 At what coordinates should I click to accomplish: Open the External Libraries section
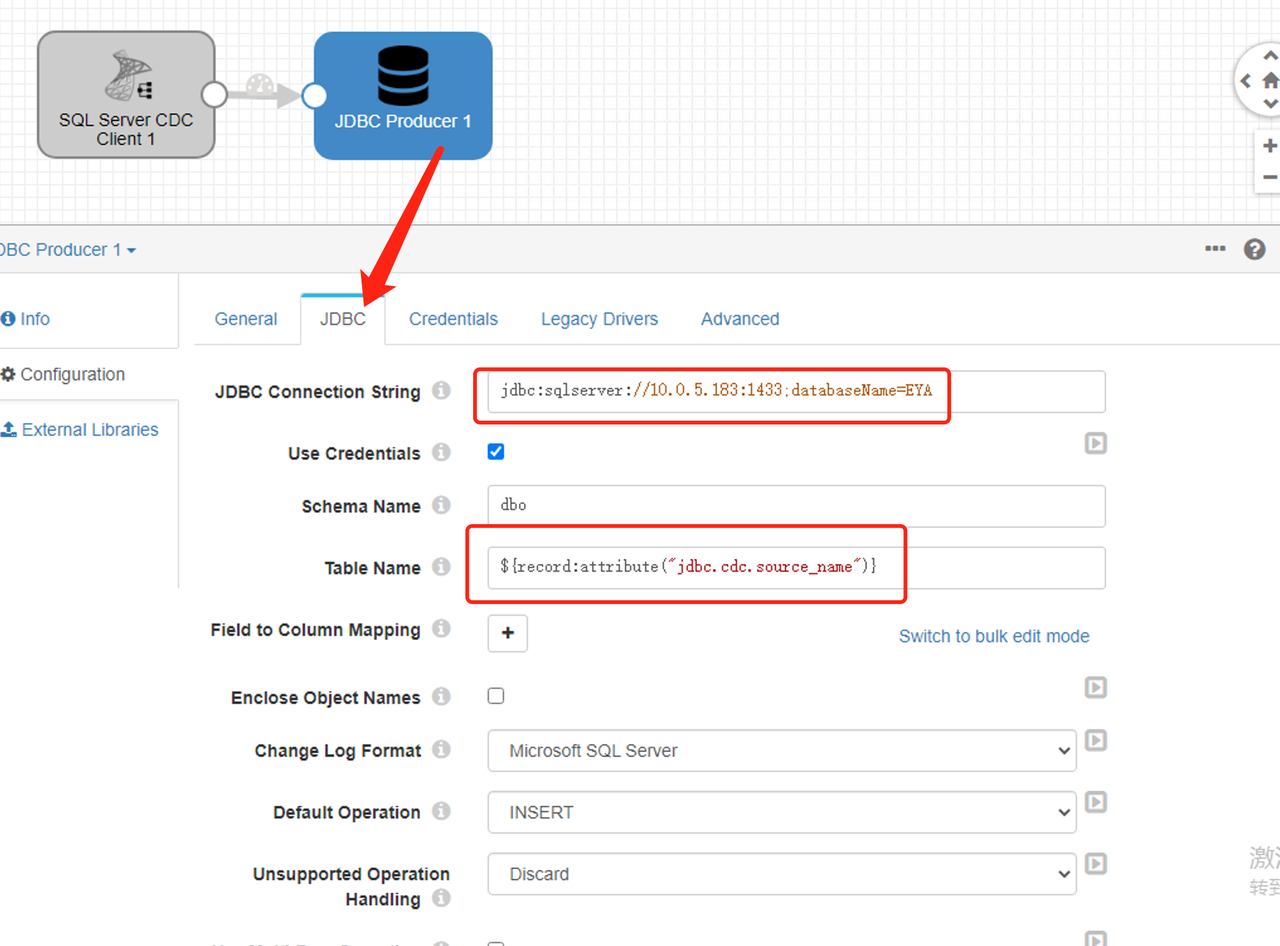tap(89, 430)
